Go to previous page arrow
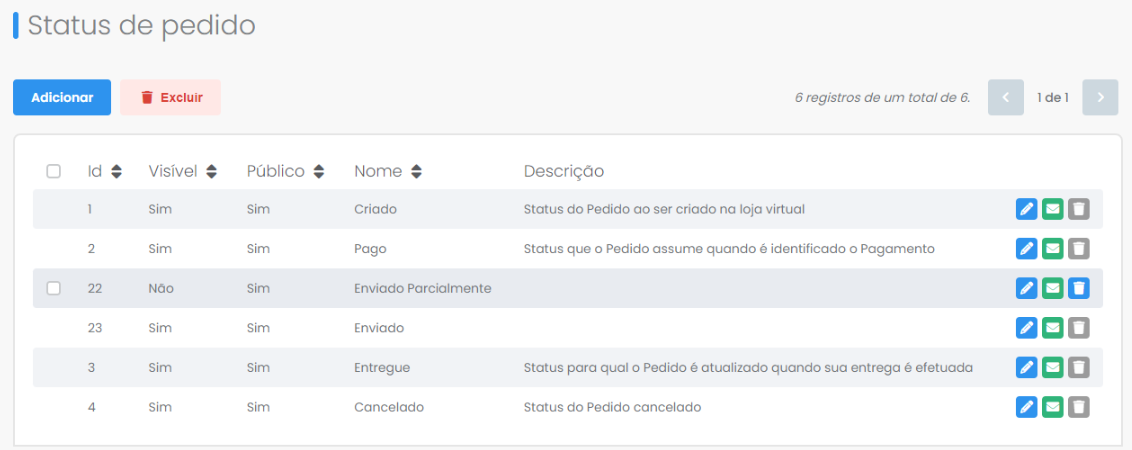This screenshot has height=450, width=1132. click(x=1006, y=98)
